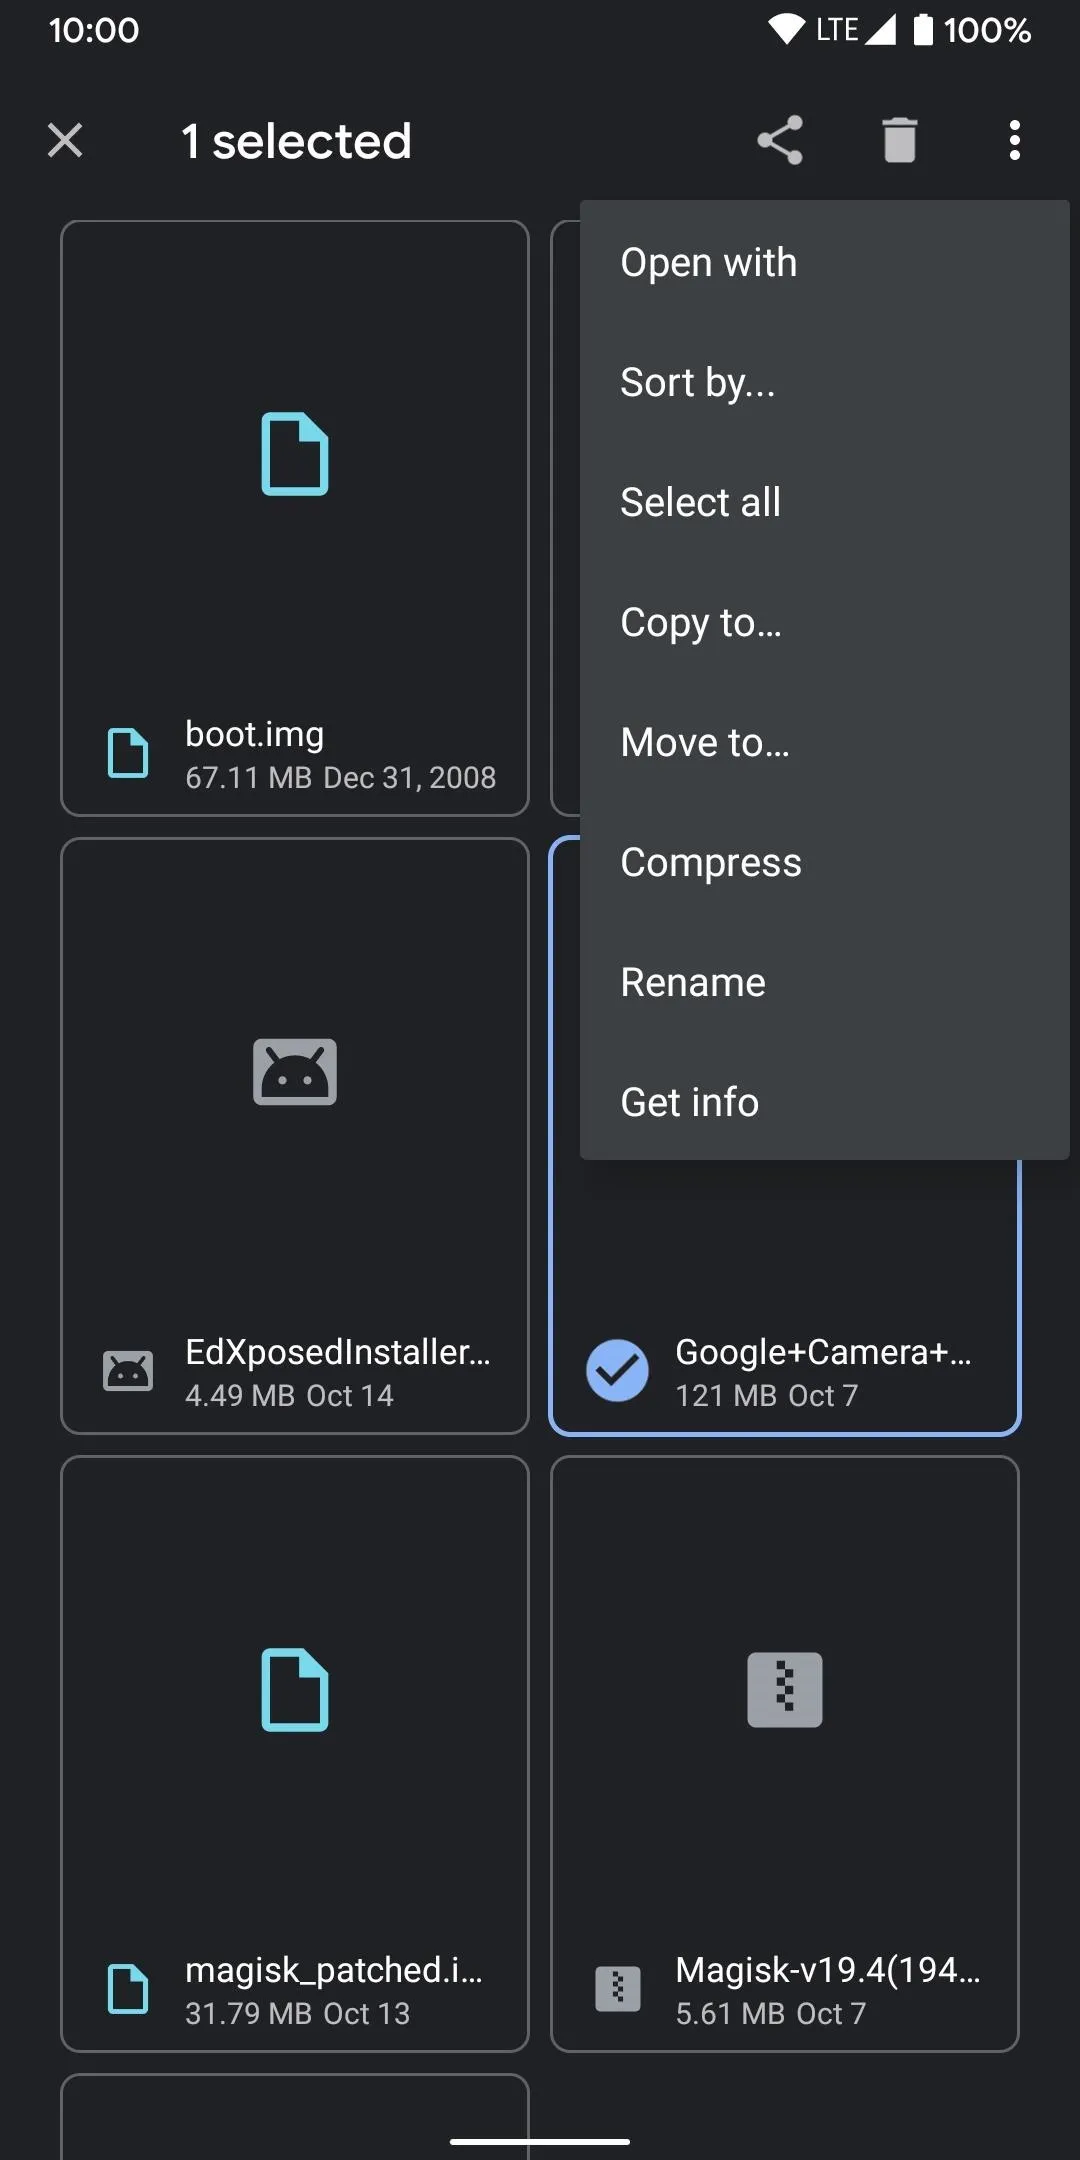Tap the 31.79 MB Oct 13 details

coord(298,2013)
